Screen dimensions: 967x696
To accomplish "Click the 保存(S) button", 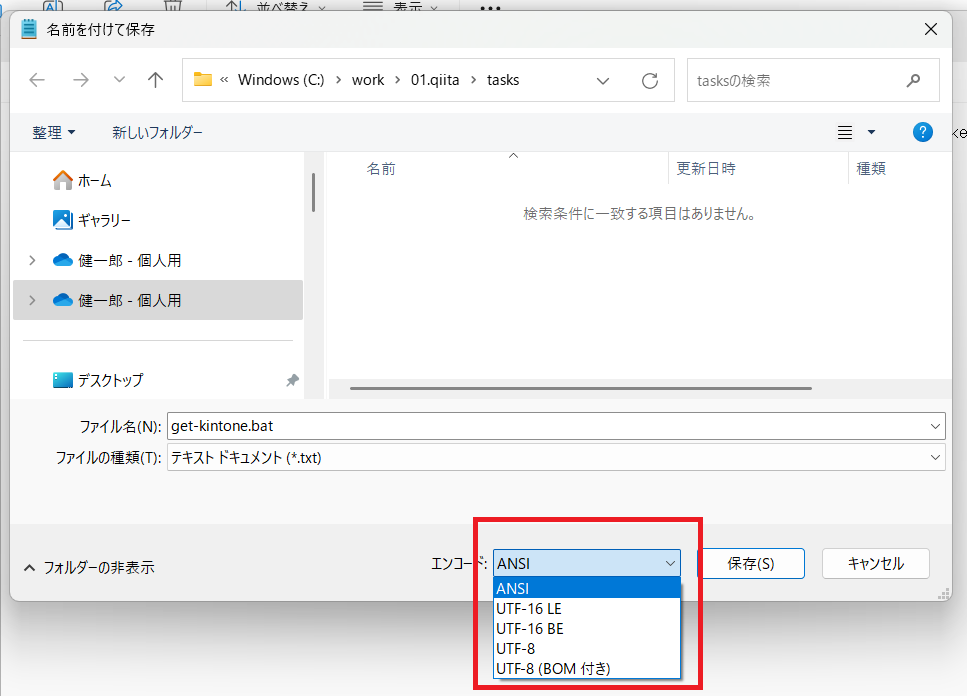I will [751, 563].
